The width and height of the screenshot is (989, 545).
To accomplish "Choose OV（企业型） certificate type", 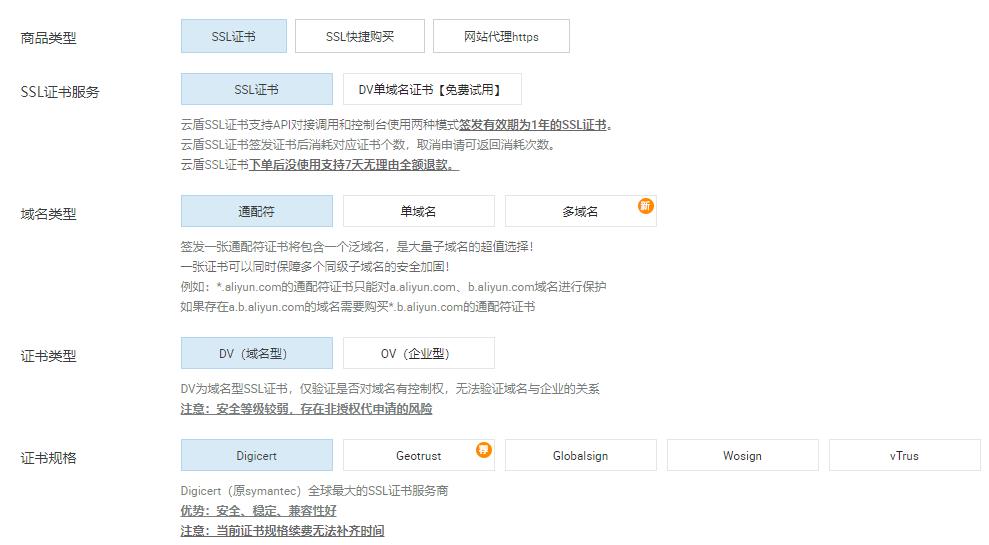I will point(418,354).
